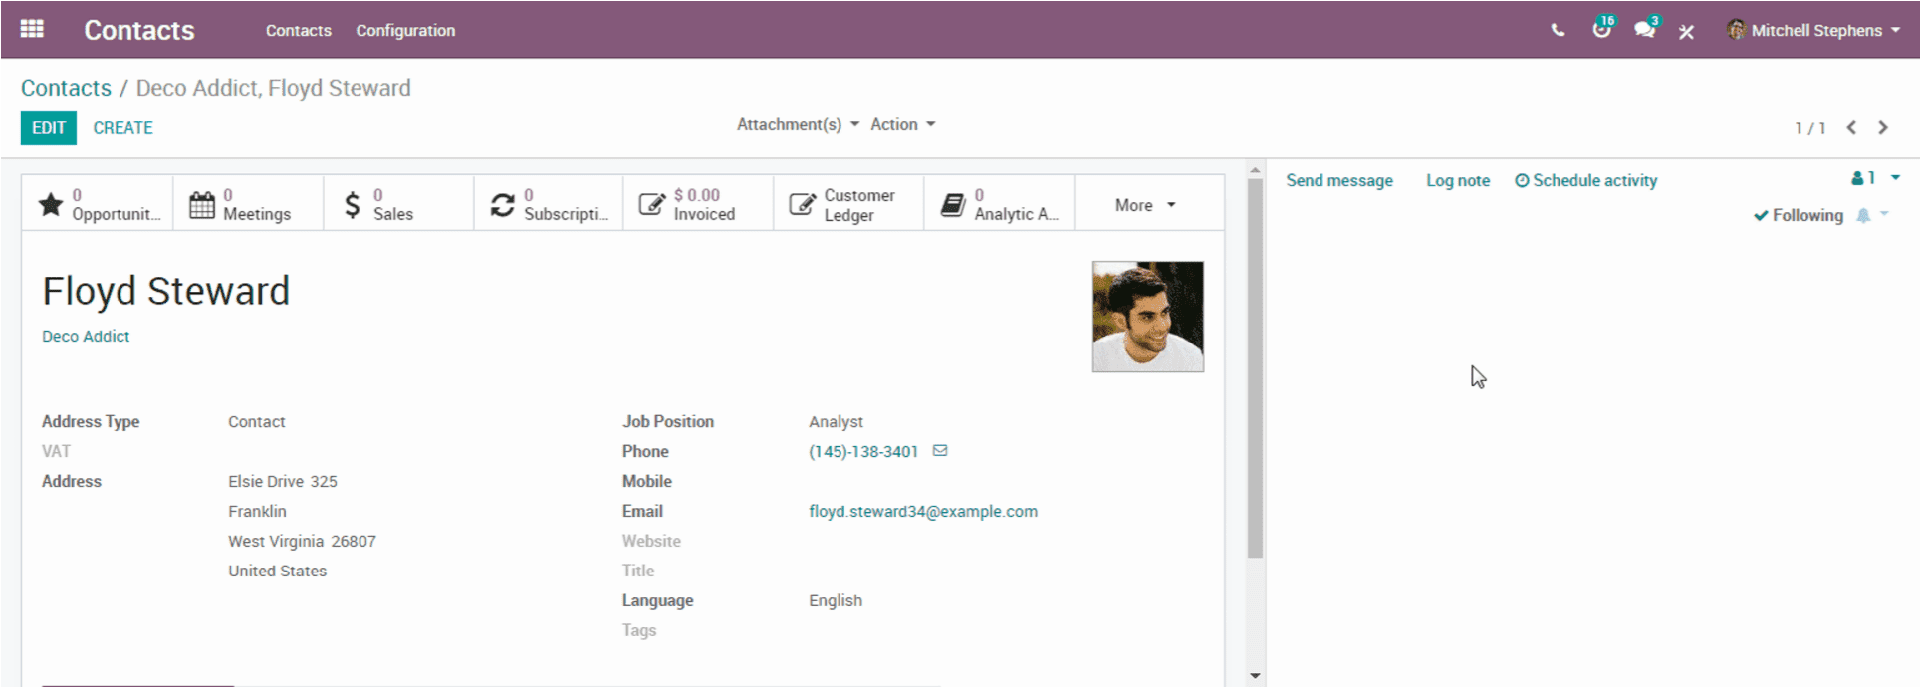This screenshot has width=1920, height=687.
Task: Open conversations chat icon with 3 badge
Action: (1645, 29)
